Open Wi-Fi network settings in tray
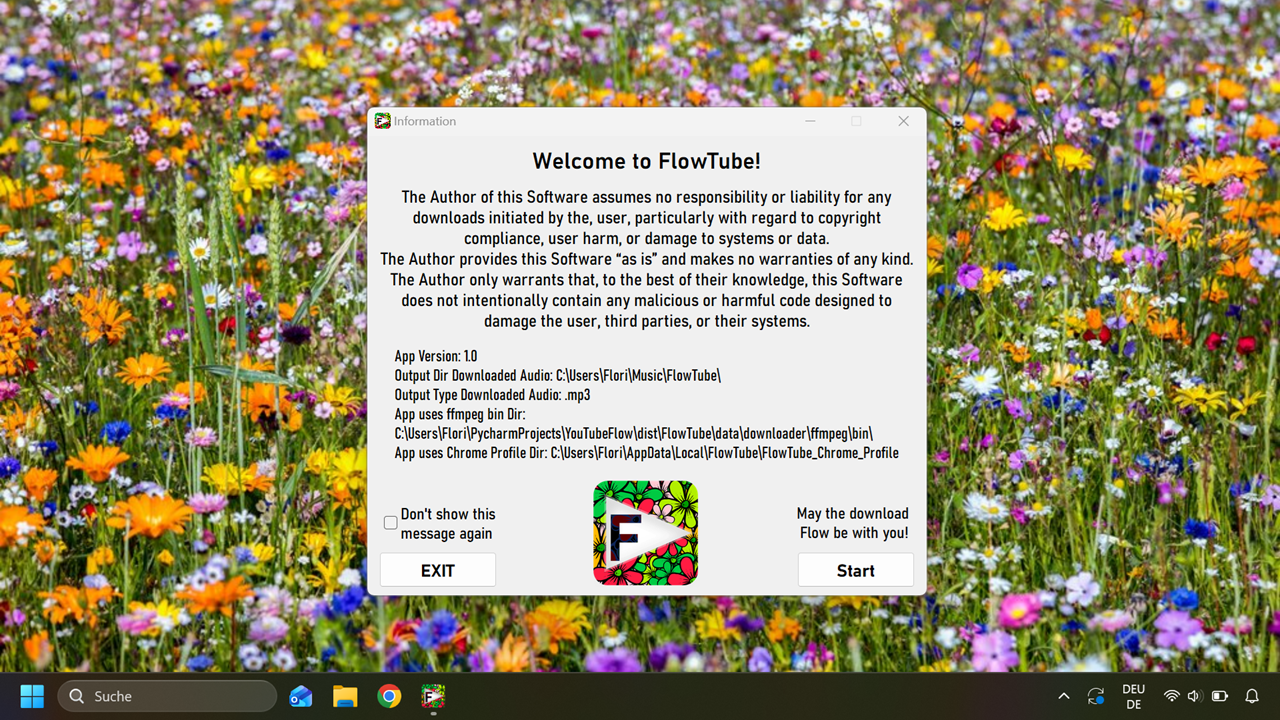This screenshot has height=720, width=1280. click(x=1171, y=696)
